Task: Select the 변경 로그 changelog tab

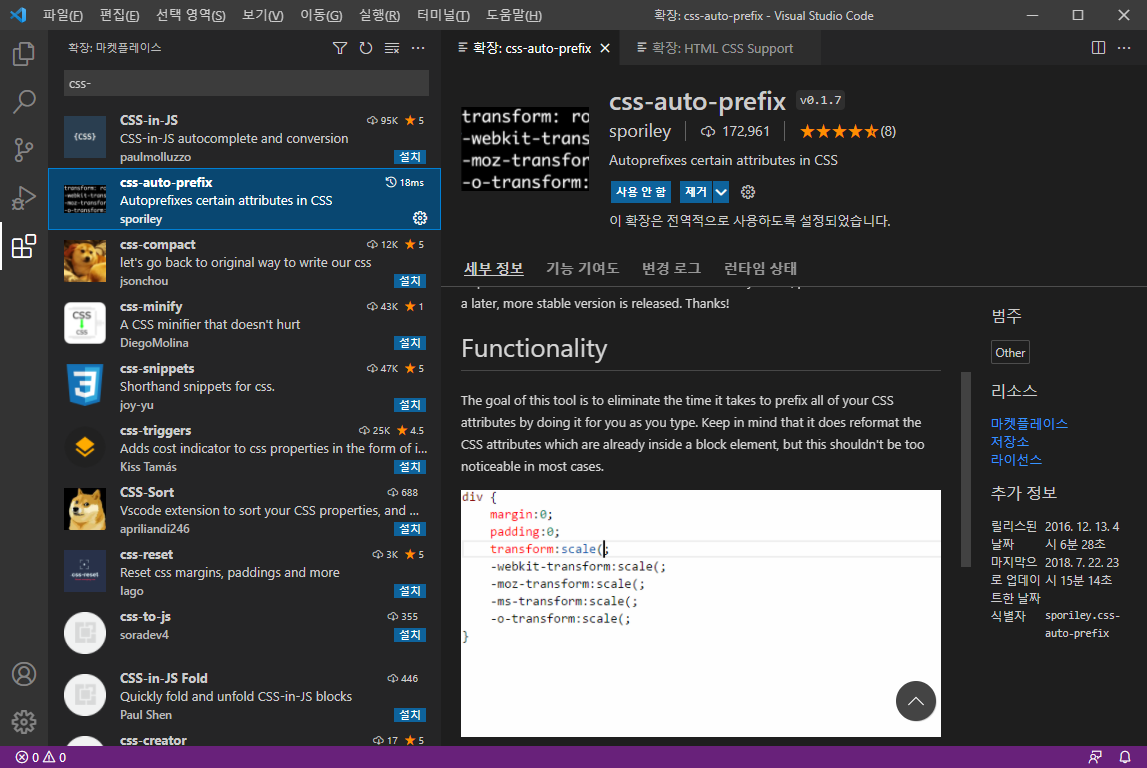Action: click(x=672, y=268)
